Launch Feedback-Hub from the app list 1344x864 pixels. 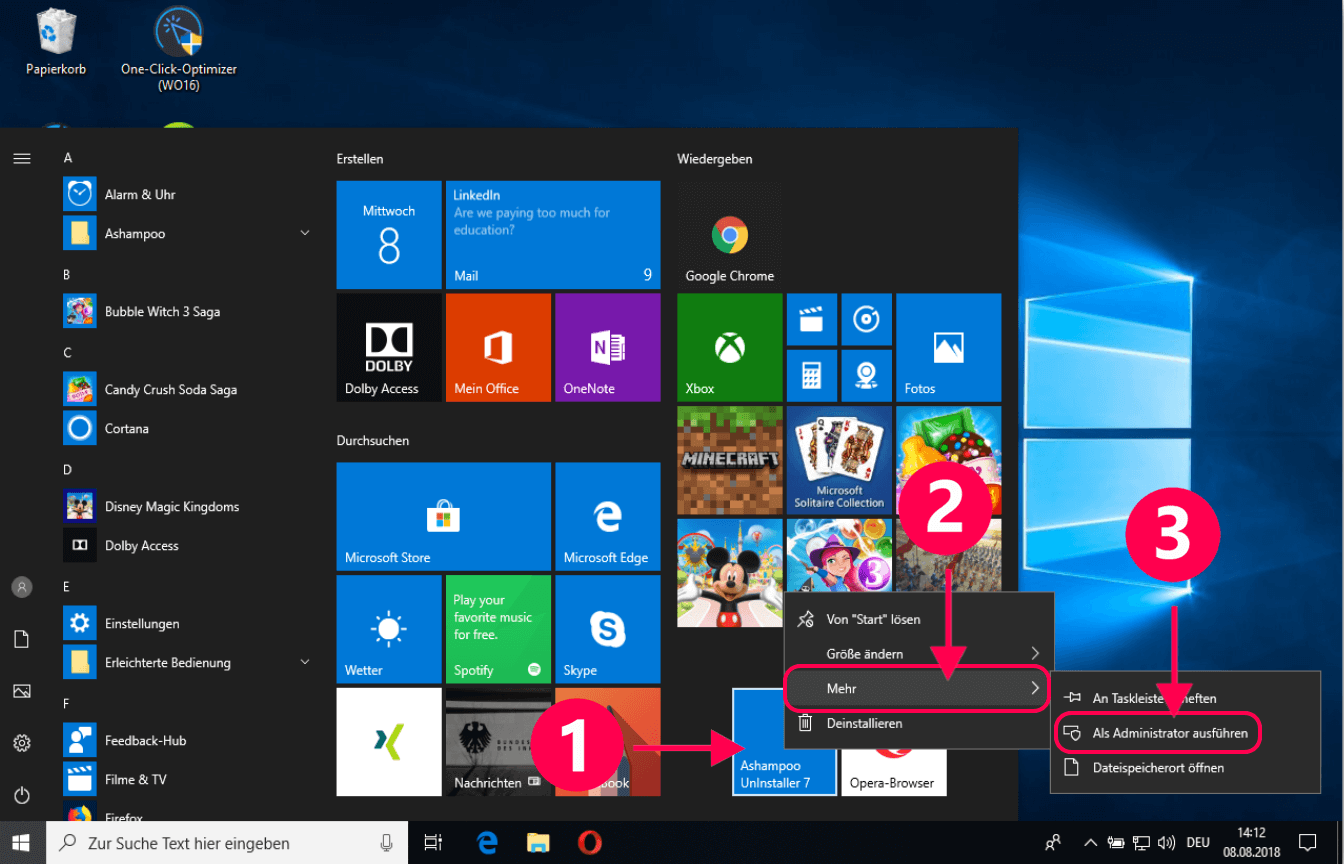tap(188, 740)
